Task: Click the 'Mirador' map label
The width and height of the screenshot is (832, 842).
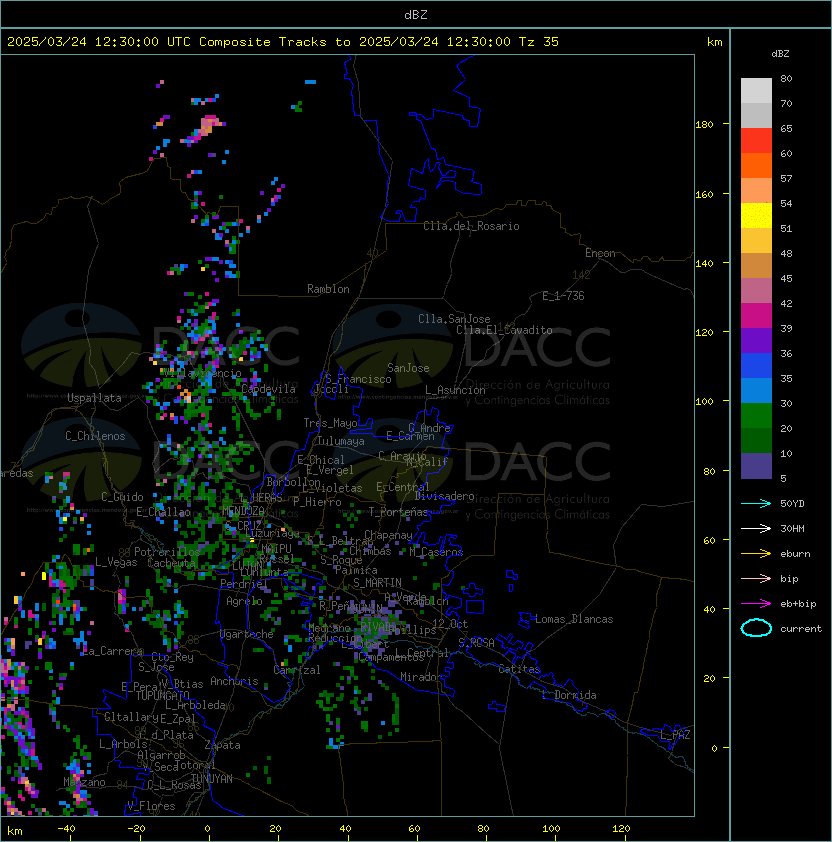Action: point(421,677)
